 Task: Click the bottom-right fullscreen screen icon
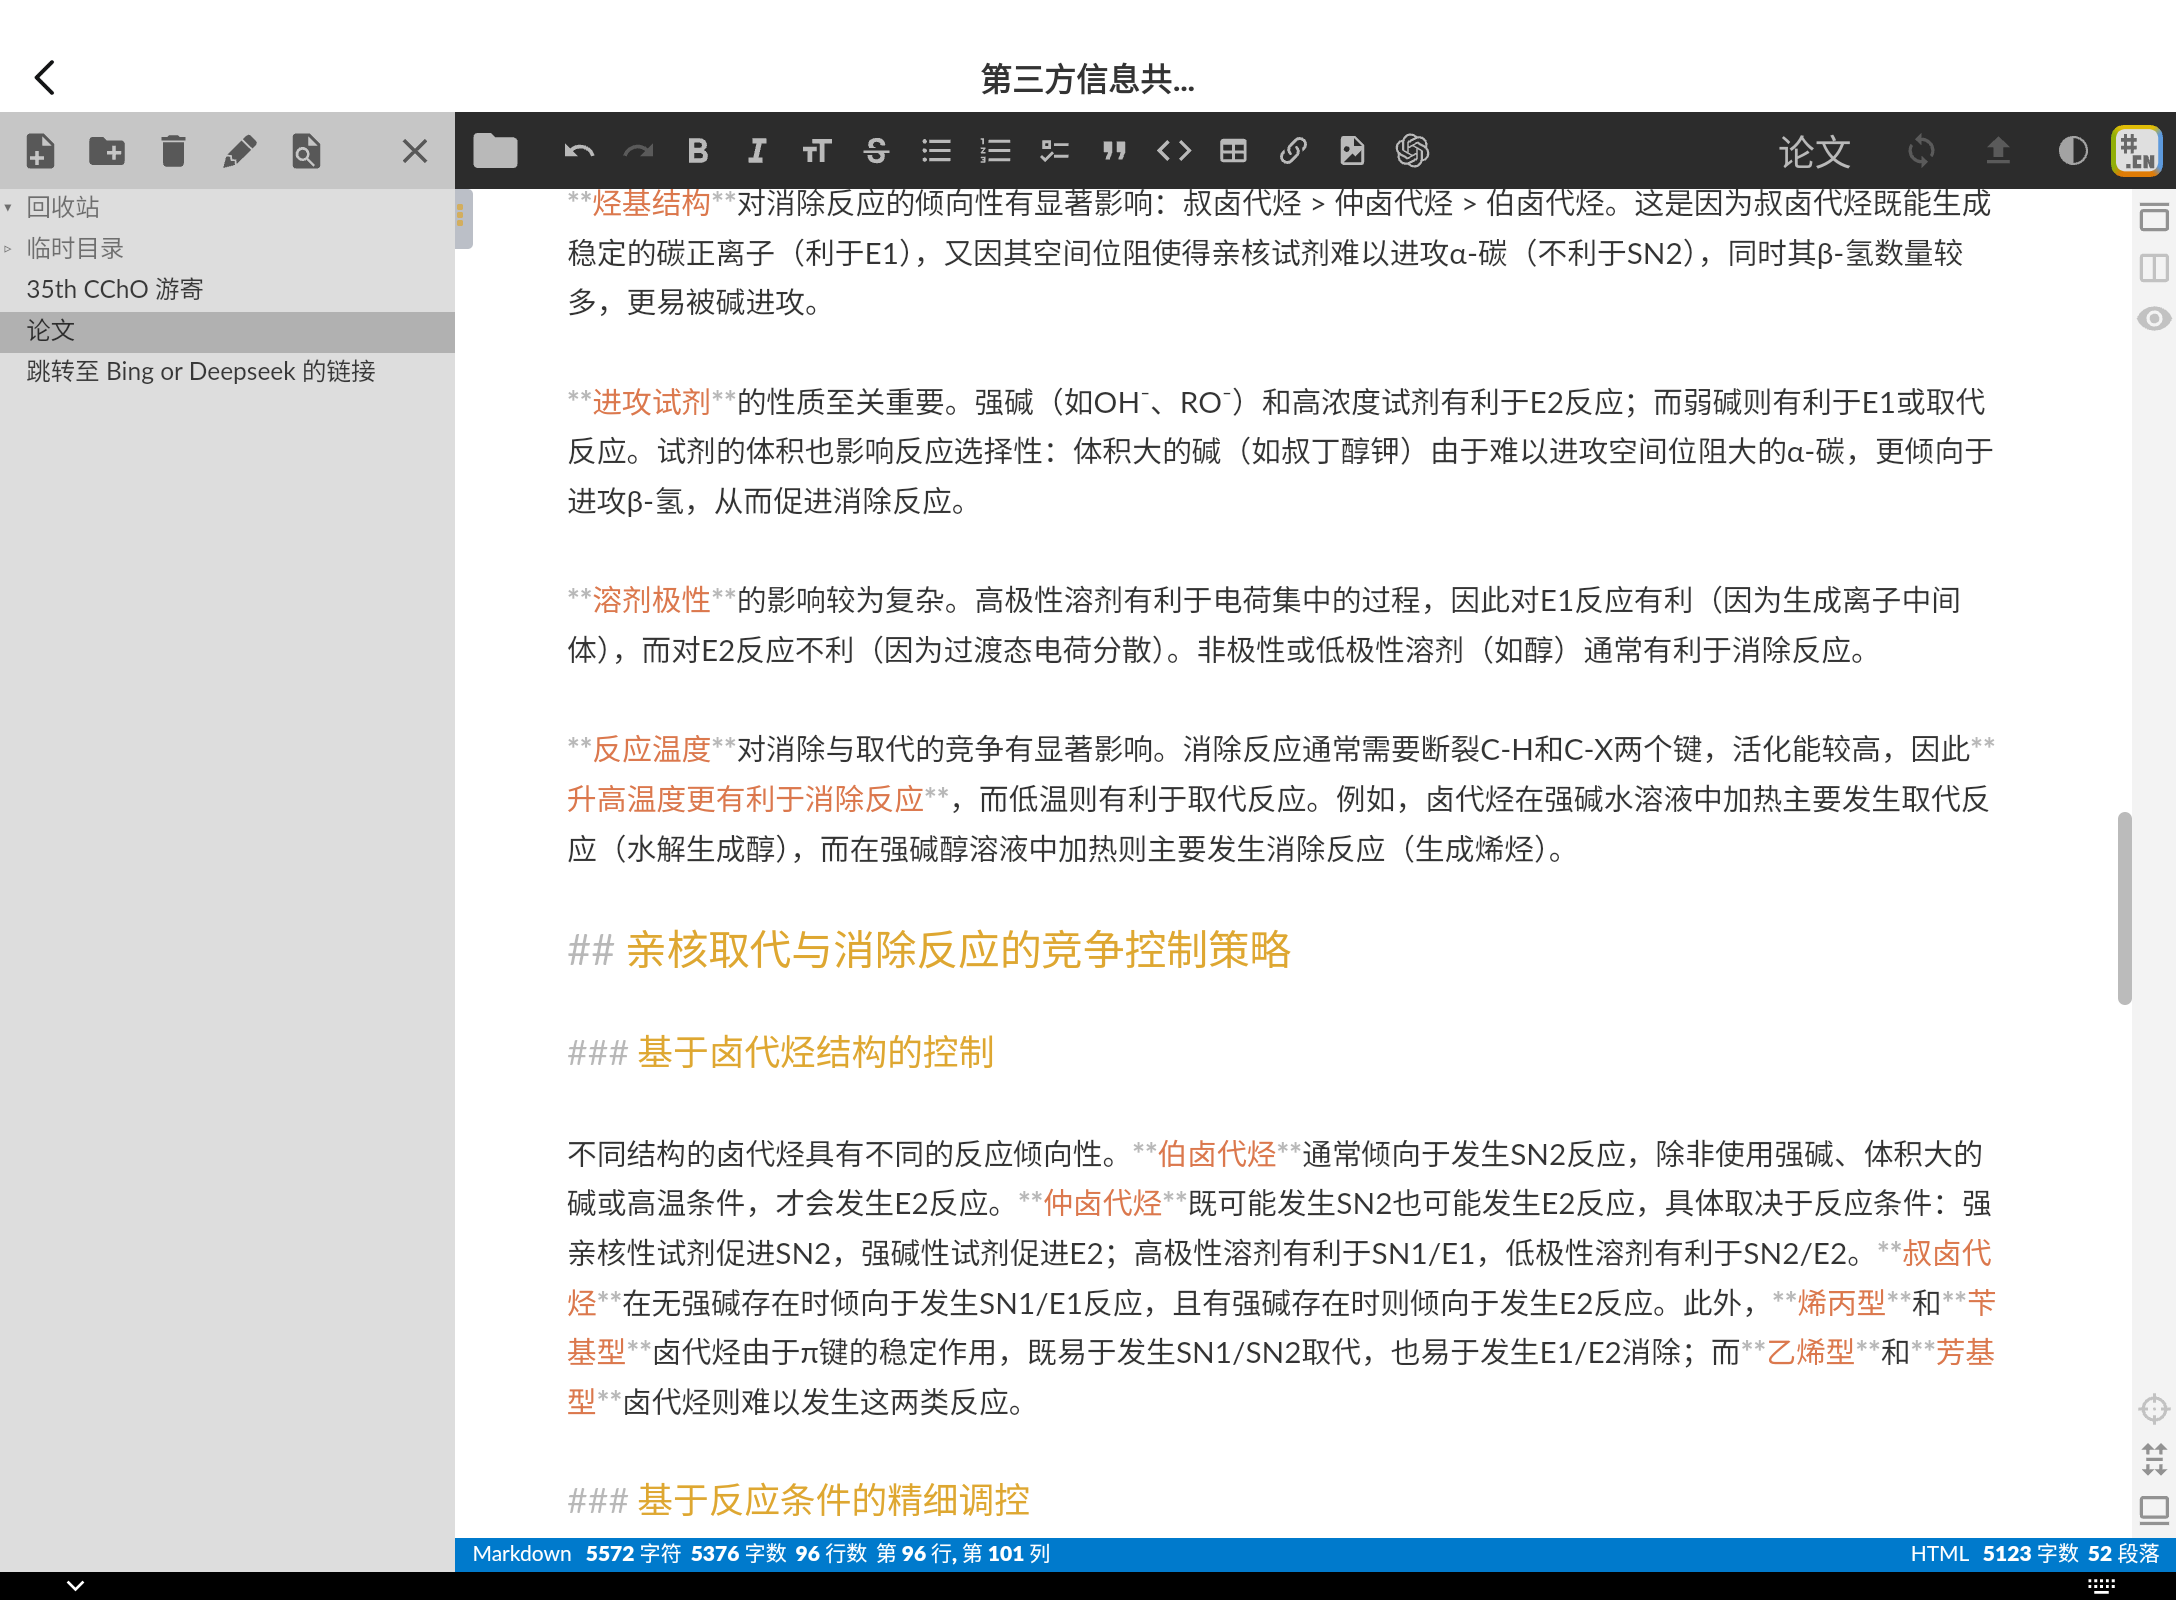pos(2154,1509)
